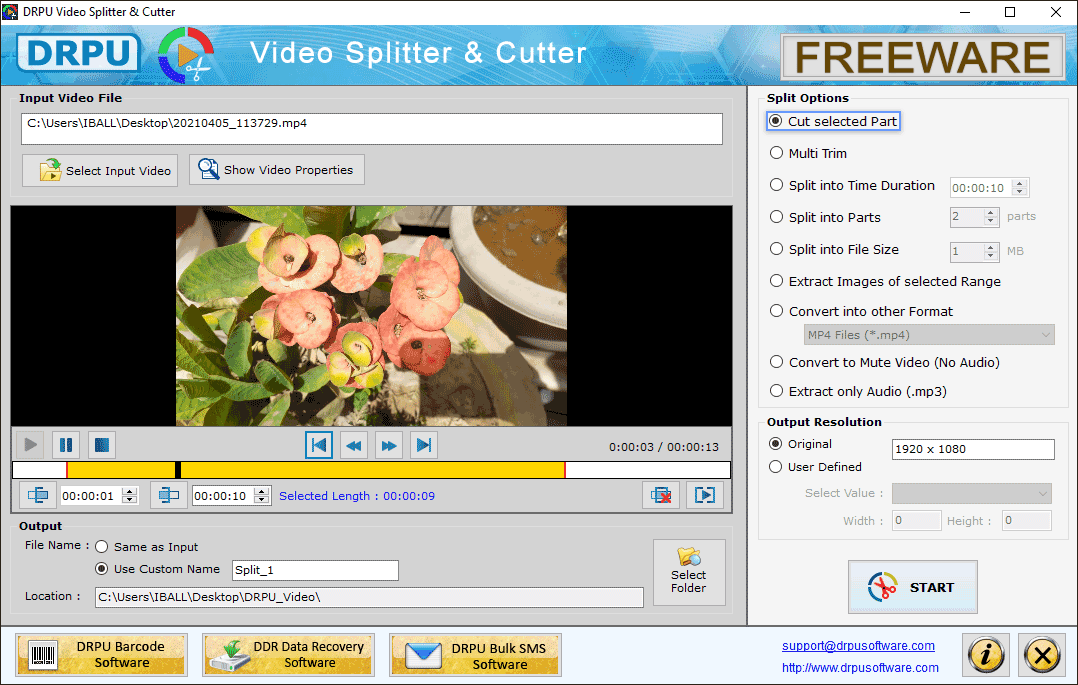This screenshot has width=1078, height=685.
Task: Click the black playhead on timeline
Action: pyautogui.click(x=178, y=470)
